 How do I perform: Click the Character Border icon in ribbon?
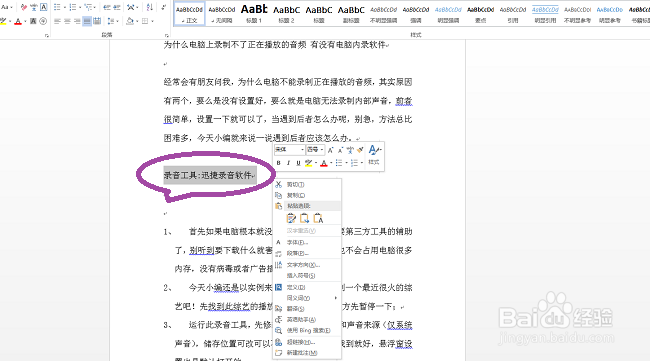43,7
